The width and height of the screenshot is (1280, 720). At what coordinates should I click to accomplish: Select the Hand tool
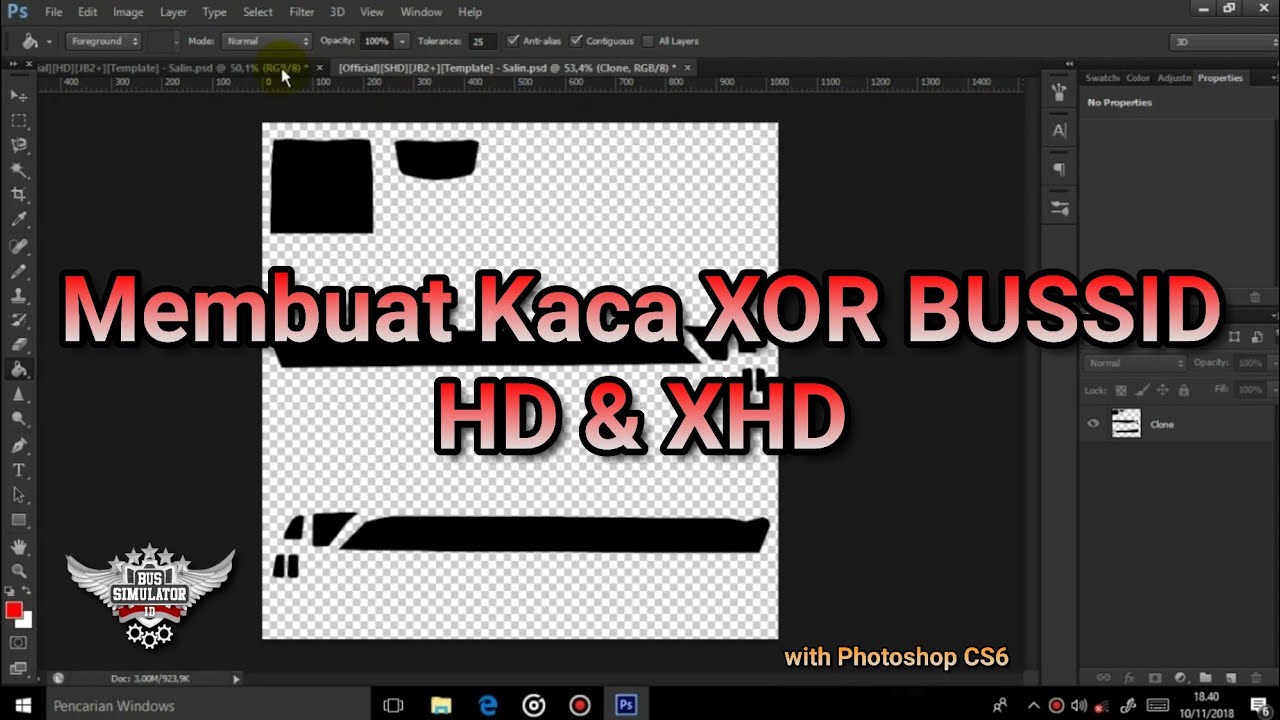pyautogui.click(x=18, y=546)
